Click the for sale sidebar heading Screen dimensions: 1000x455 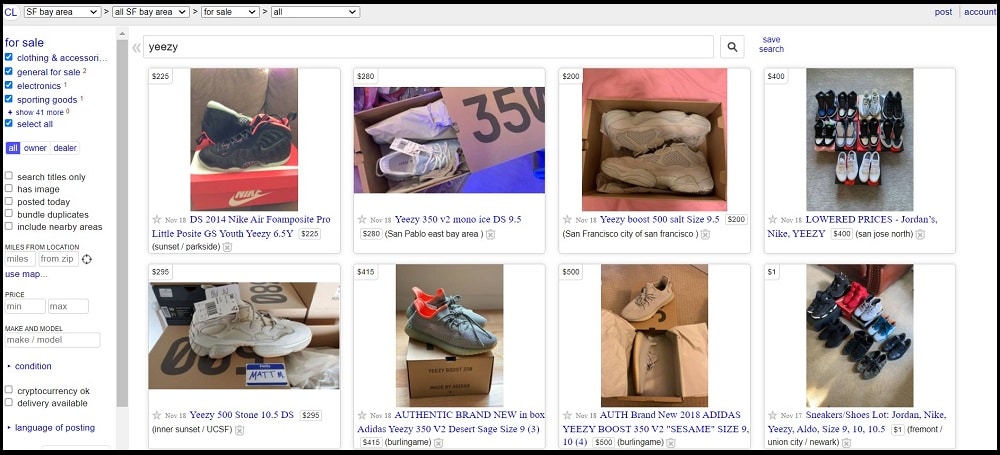click(x=24, y=43)
